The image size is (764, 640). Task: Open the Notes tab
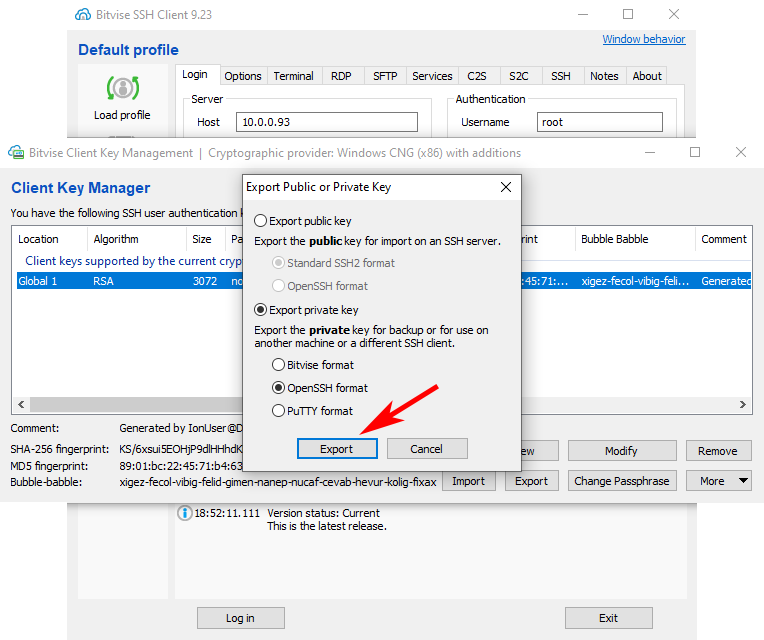click(x=604, y=76)
